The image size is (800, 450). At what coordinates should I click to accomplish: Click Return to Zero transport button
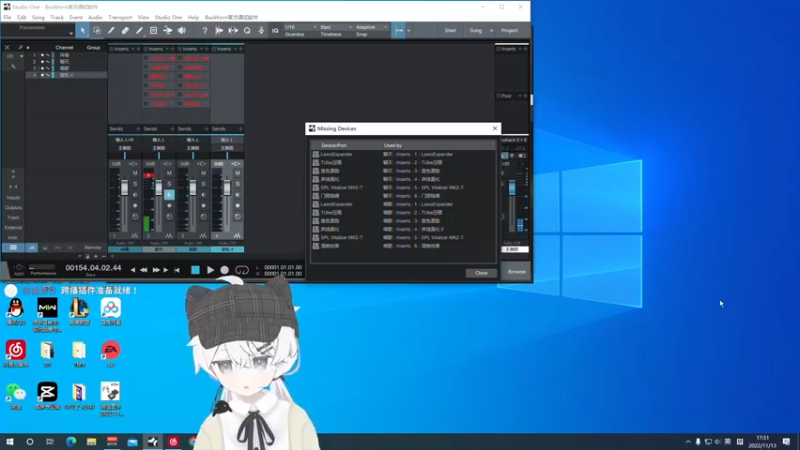pos(177,270)
